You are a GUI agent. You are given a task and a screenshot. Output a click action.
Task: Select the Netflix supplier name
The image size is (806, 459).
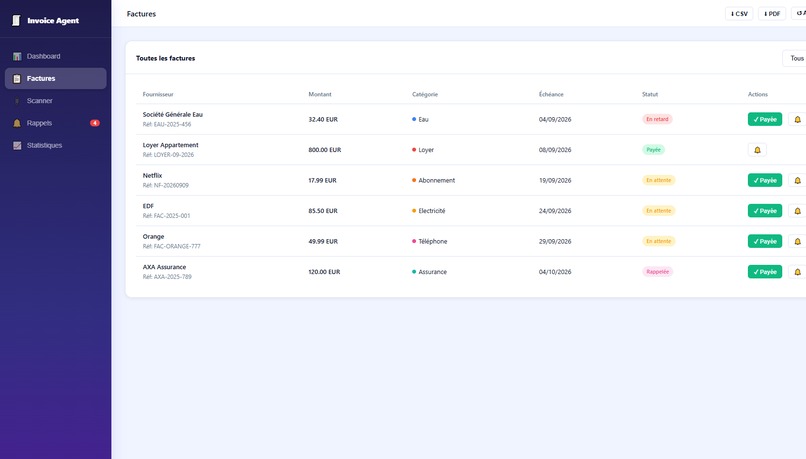coord(152,176)
